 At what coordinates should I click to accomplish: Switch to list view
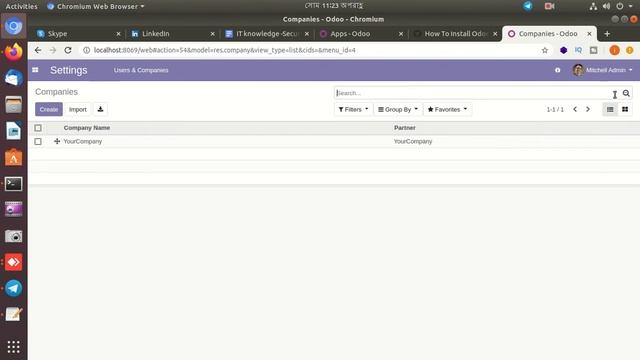pos(610,109)
